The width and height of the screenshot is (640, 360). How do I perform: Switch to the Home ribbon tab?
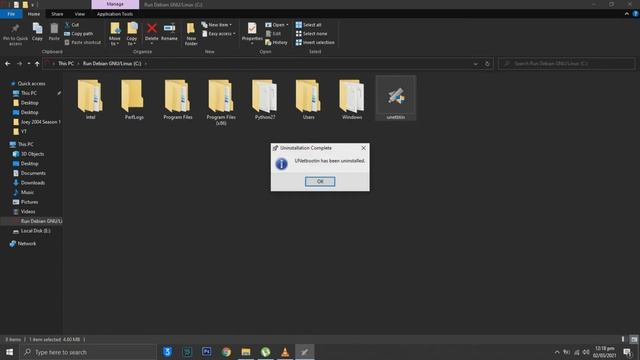coord(34,14)
